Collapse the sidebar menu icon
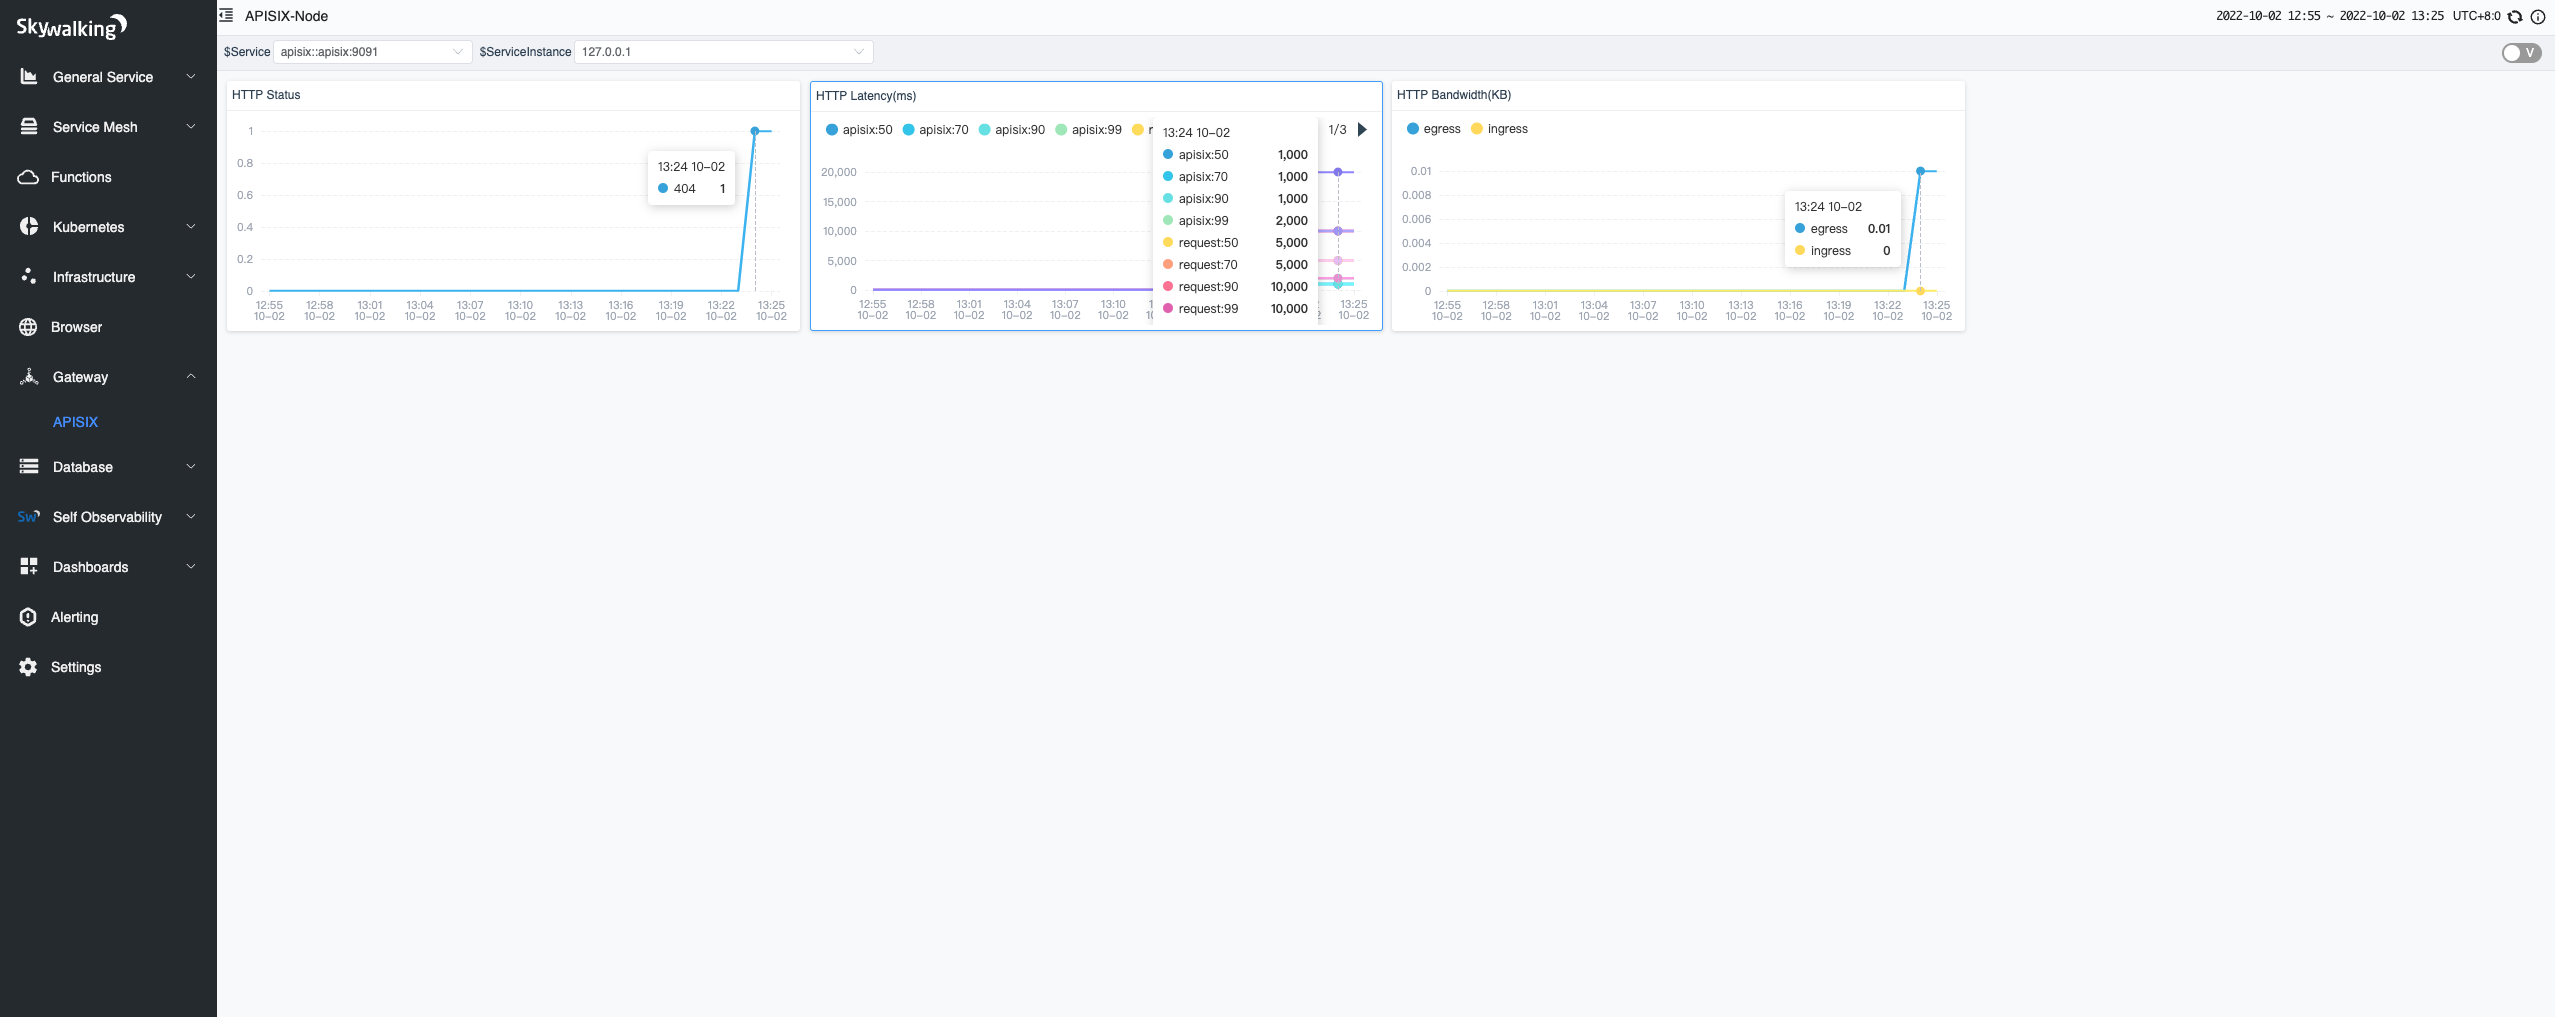Screen dimensions: 2555x1017 coord(226,16)
